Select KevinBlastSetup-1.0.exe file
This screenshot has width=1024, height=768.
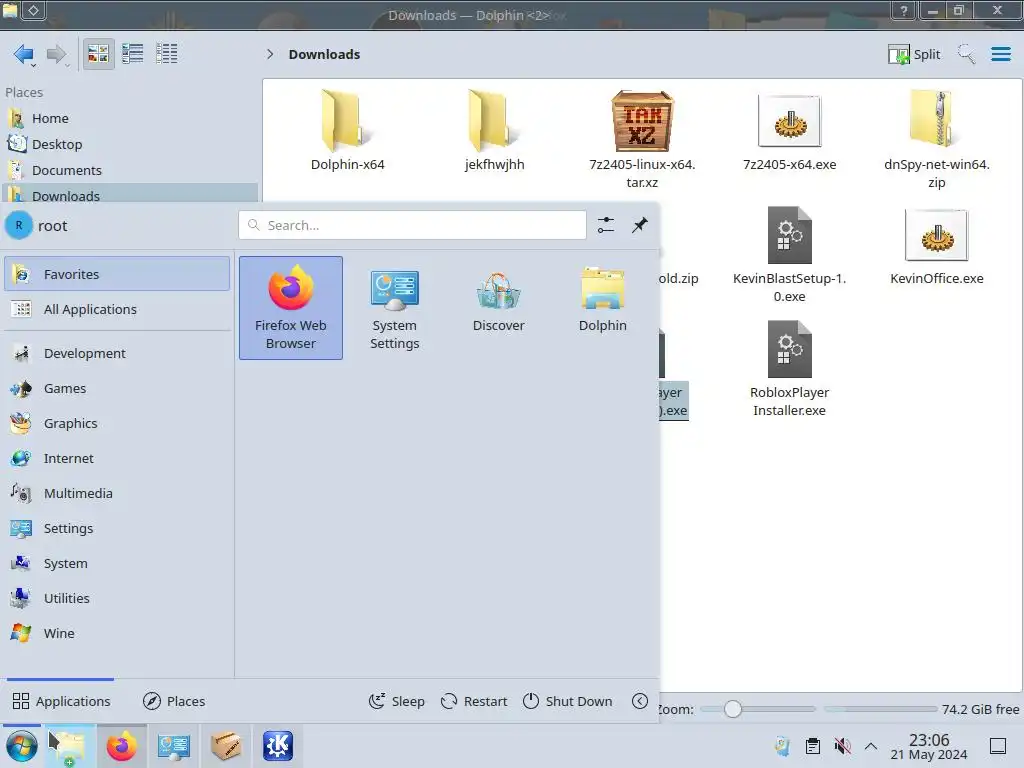790,255
